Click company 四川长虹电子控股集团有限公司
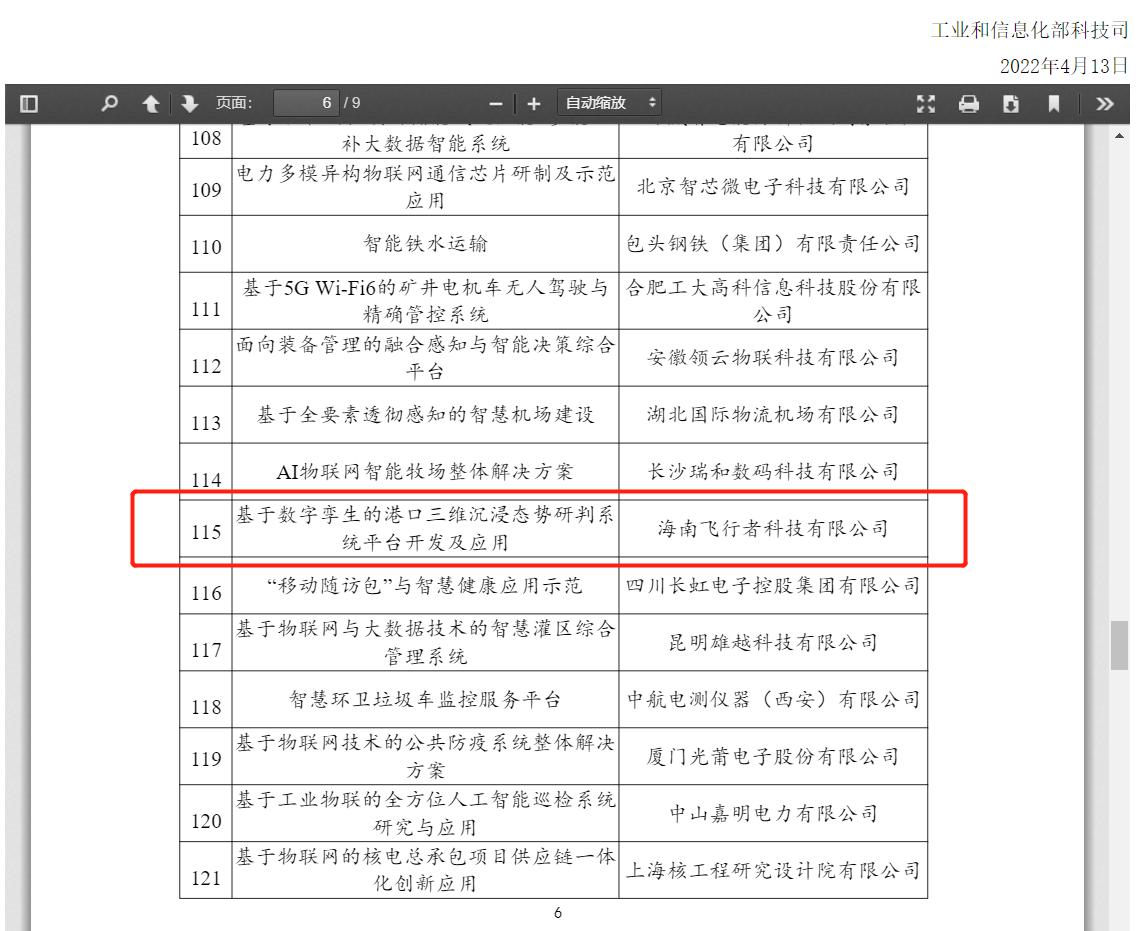The image size is (1141, 931). coord(773,586)
